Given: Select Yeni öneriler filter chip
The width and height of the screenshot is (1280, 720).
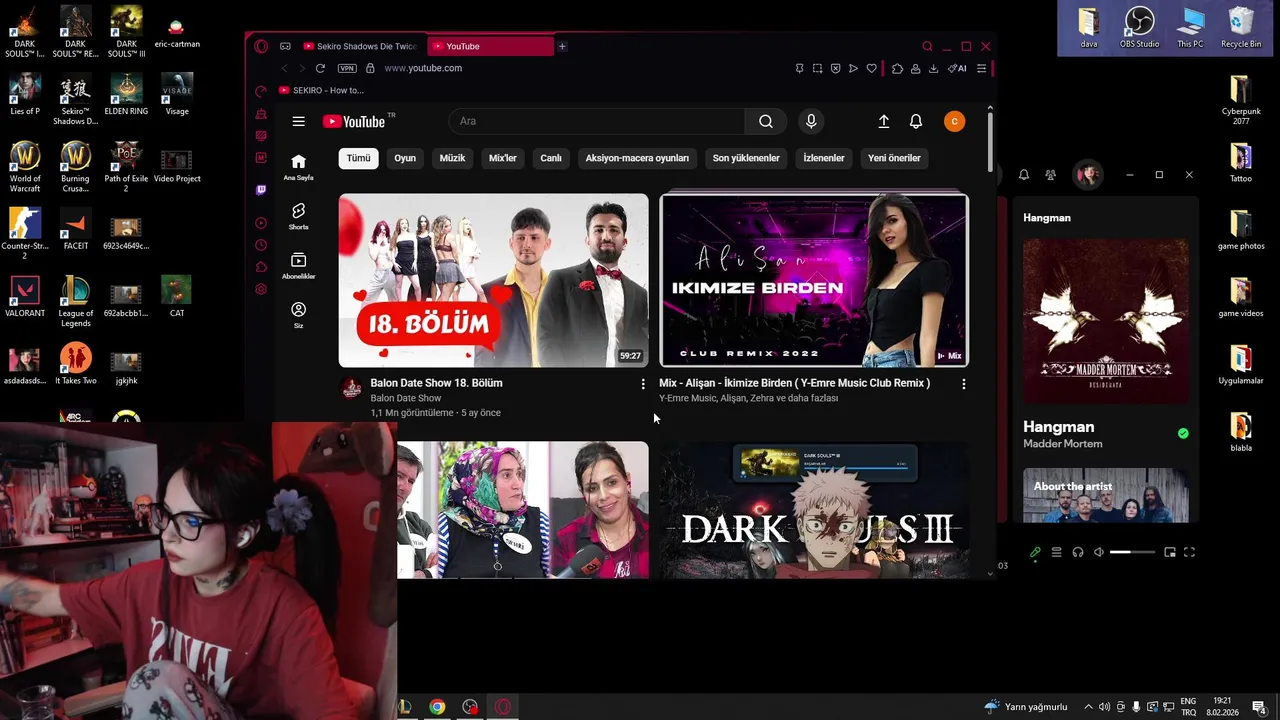Looking at the screenshot, I should pyautogui.click(x=894, y=158).
